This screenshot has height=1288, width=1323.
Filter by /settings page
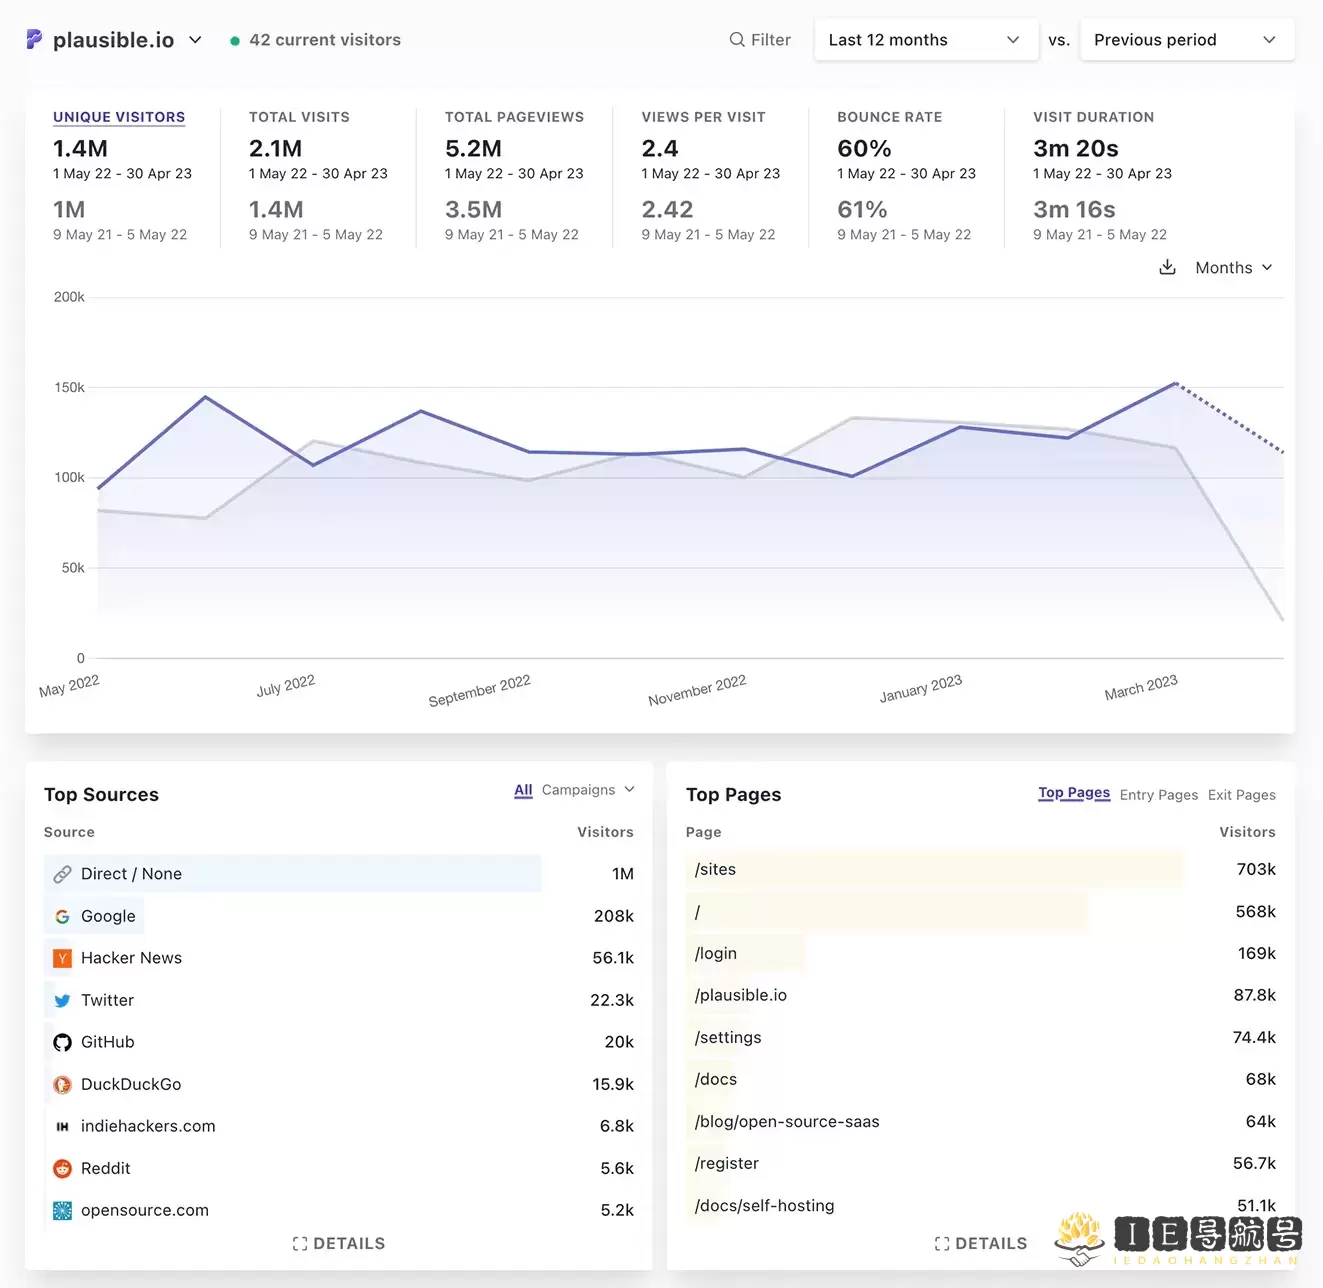click(x=727, y=1038)
